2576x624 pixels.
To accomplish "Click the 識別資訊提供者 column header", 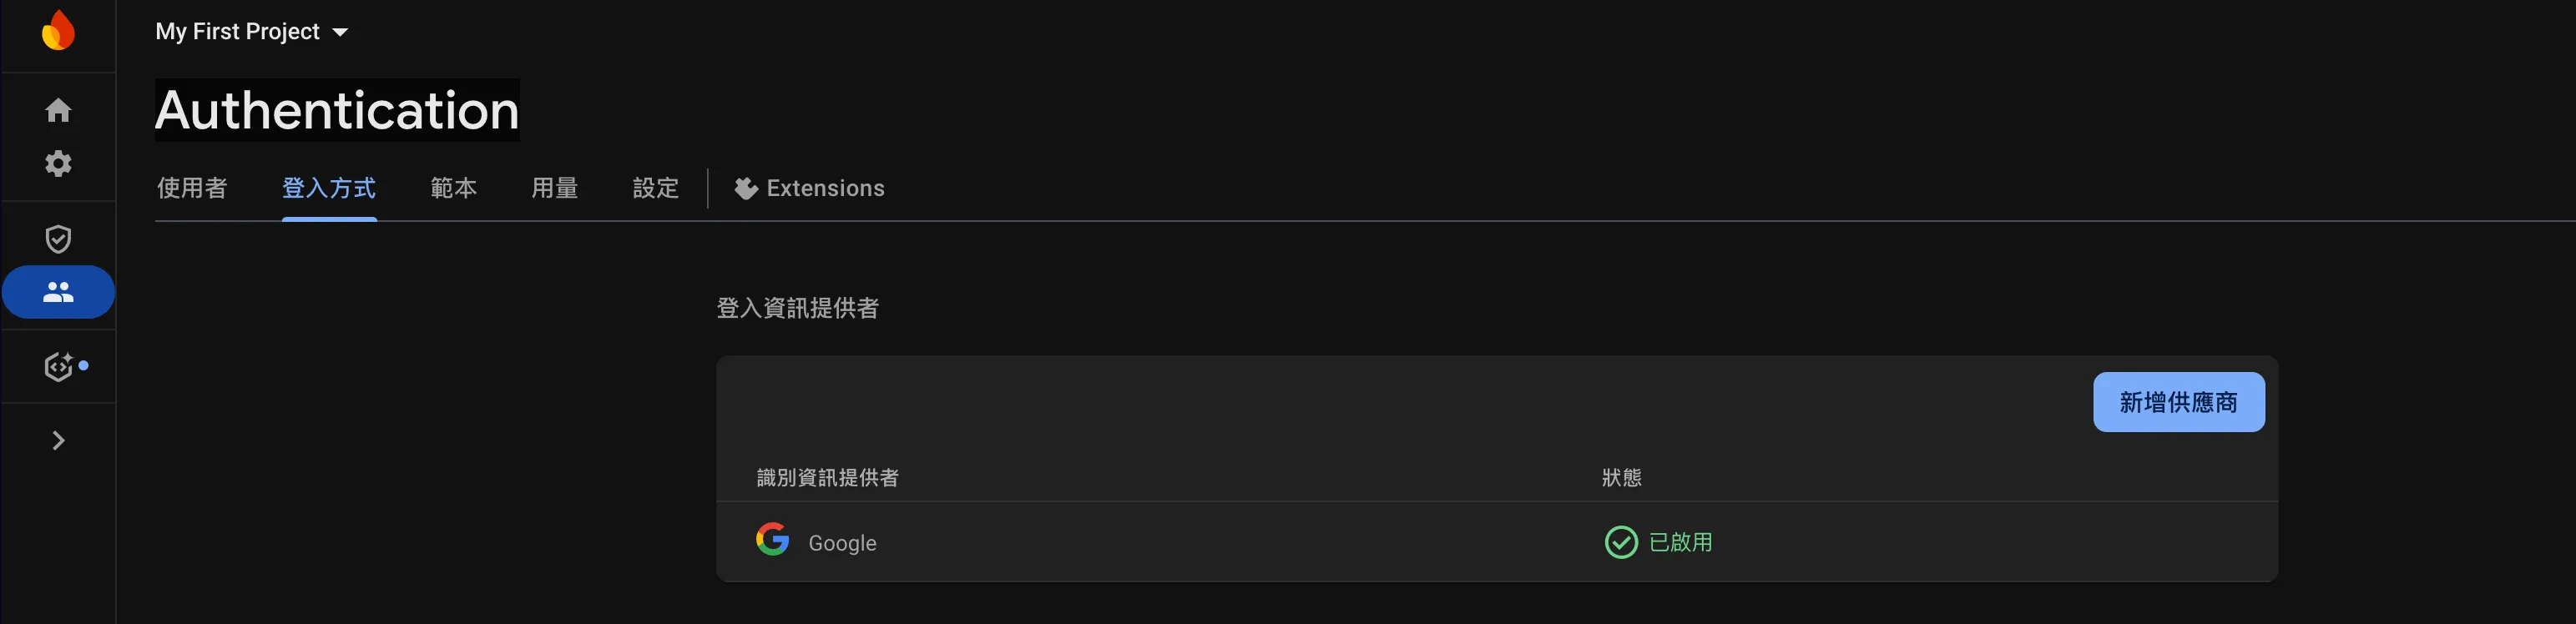I will click(827, 478).
